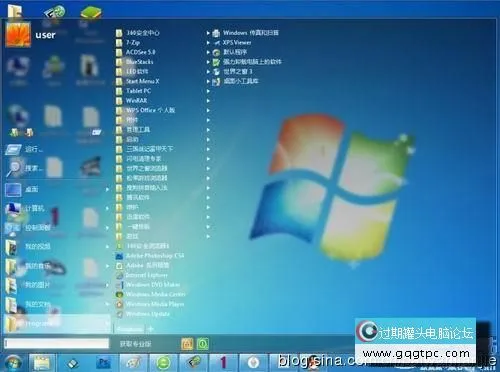Image resolution: width=500 pixels, height=372 pixels.
Task: Add new tab with plus button
Action: 151,329
